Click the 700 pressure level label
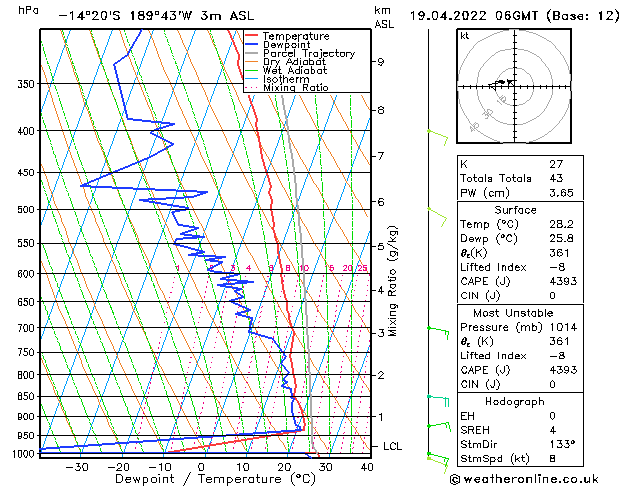Viewport: 629px width, 486px height. pyautogui.click(x=26, y=328)
